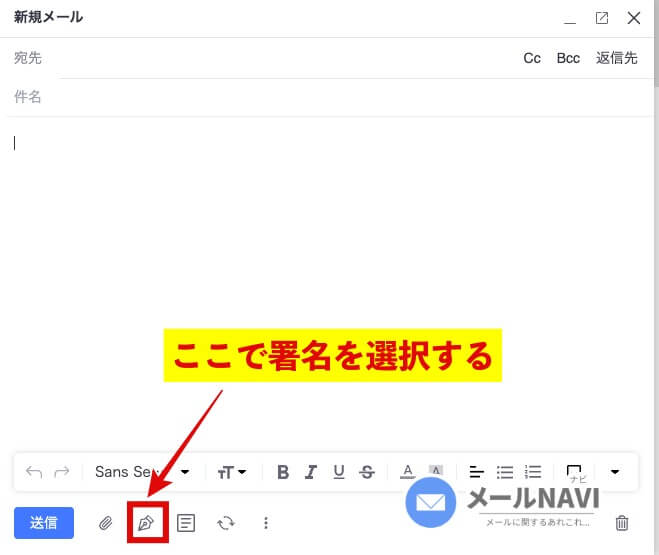The image size is (659, 555).
Task: Add a 返信先 reply-to address
Action: click(x=617, y=58)
